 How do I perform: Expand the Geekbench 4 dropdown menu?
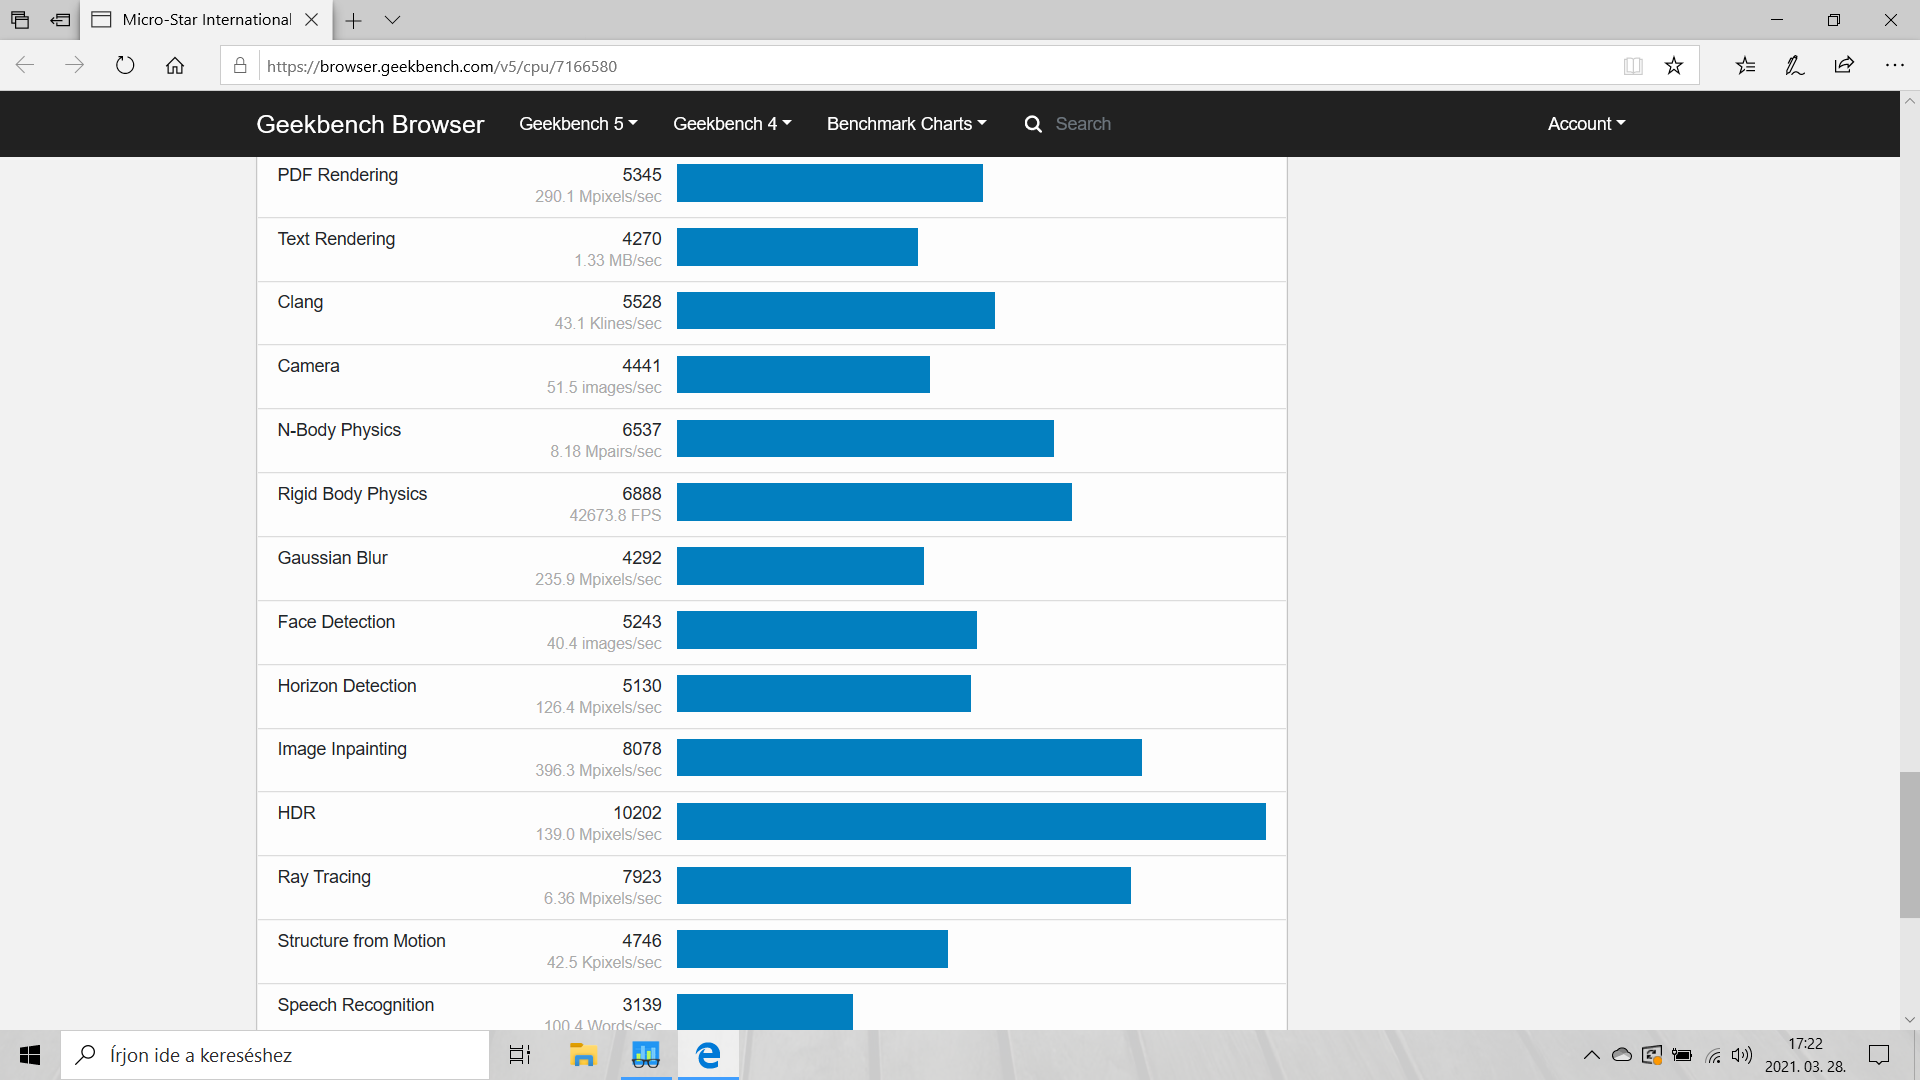(731, 124)
